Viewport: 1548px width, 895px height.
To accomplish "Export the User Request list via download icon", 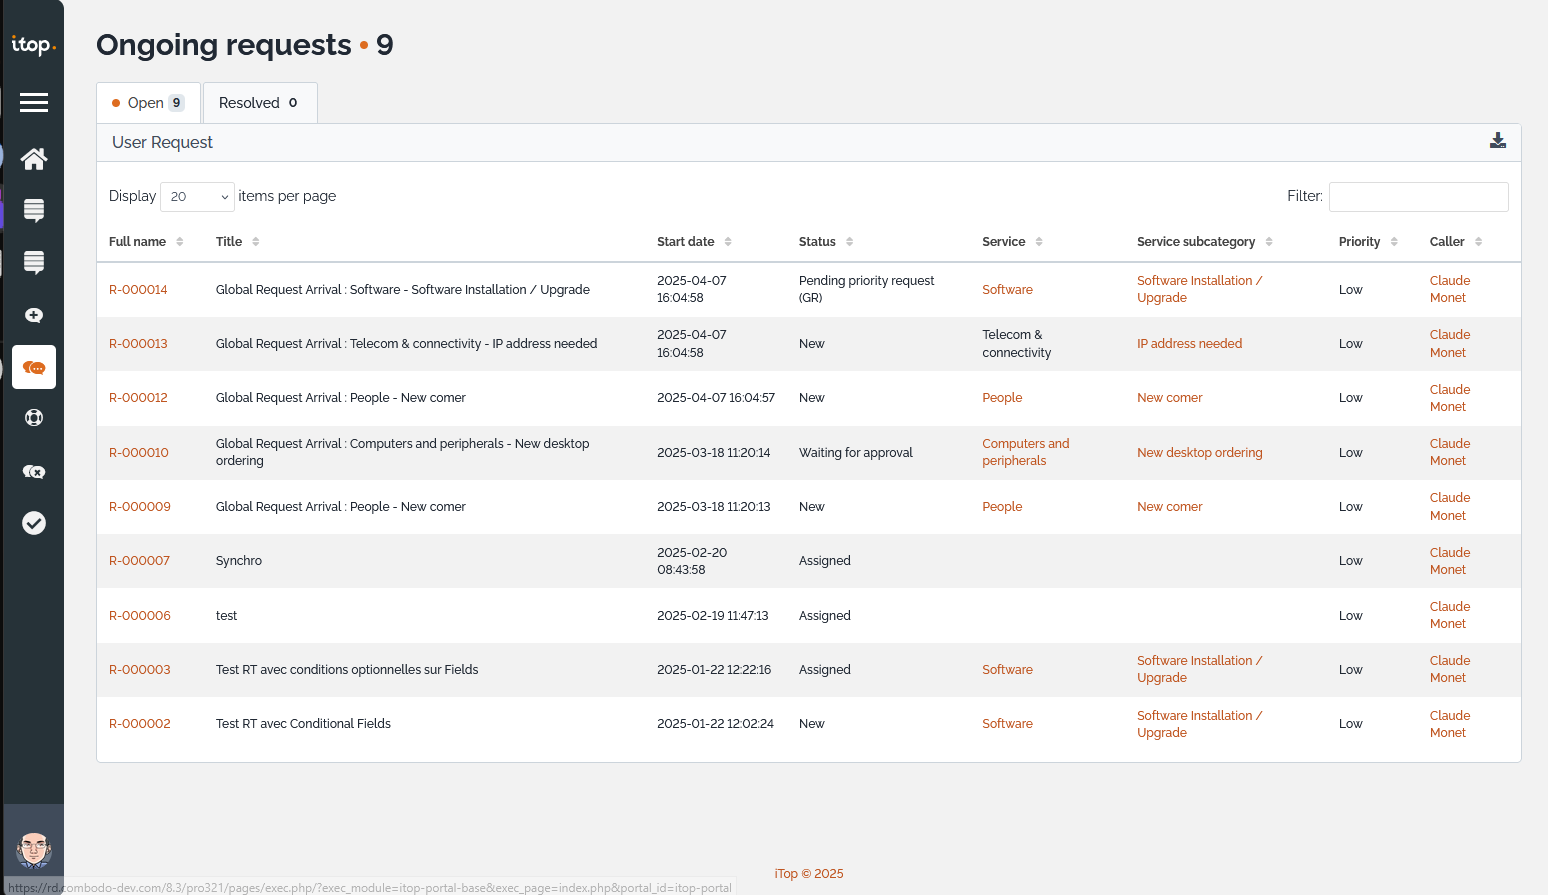I will 1497,141.
